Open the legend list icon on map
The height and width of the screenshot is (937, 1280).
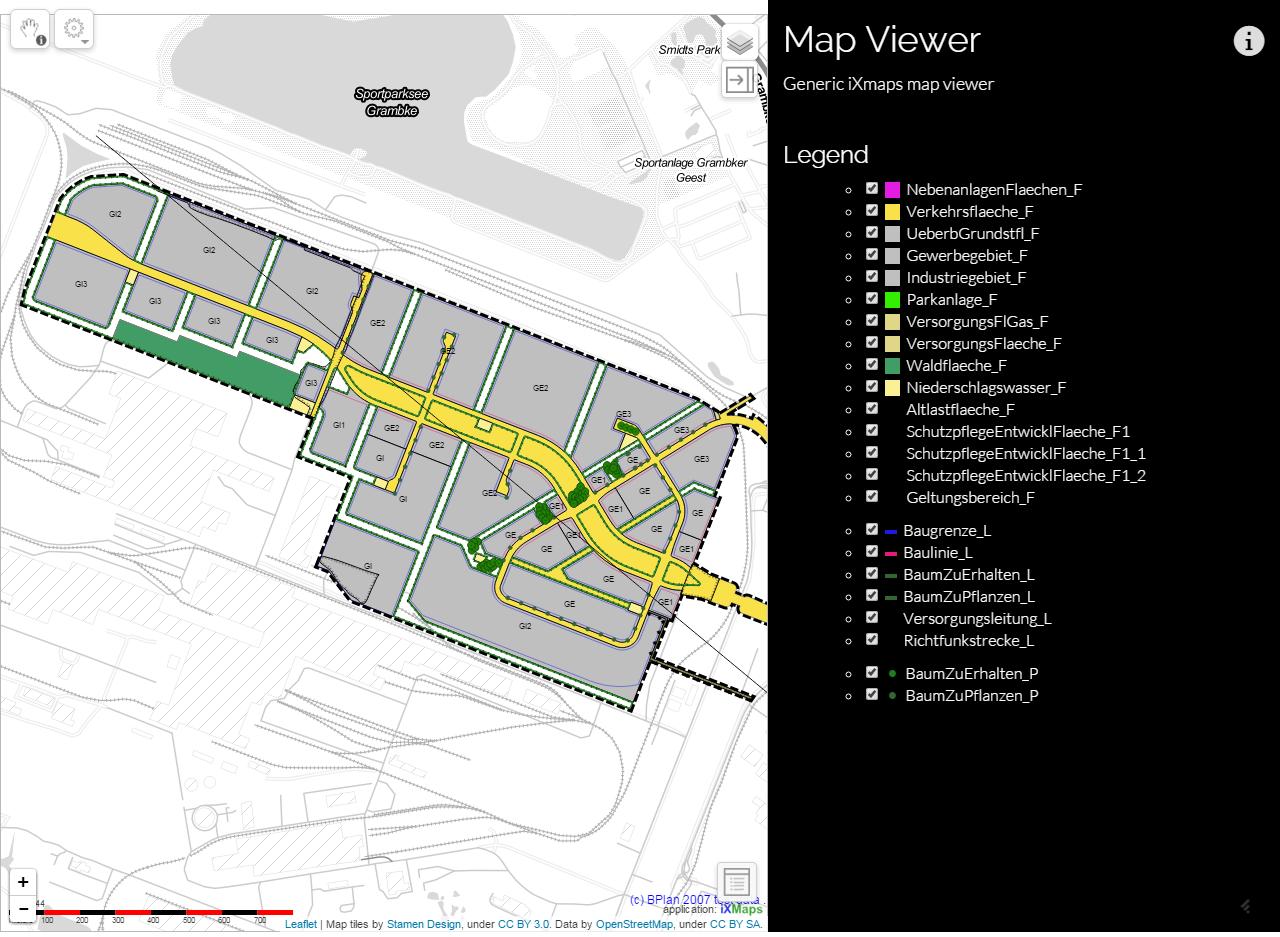pyautogui.click(x=736, y=881)
